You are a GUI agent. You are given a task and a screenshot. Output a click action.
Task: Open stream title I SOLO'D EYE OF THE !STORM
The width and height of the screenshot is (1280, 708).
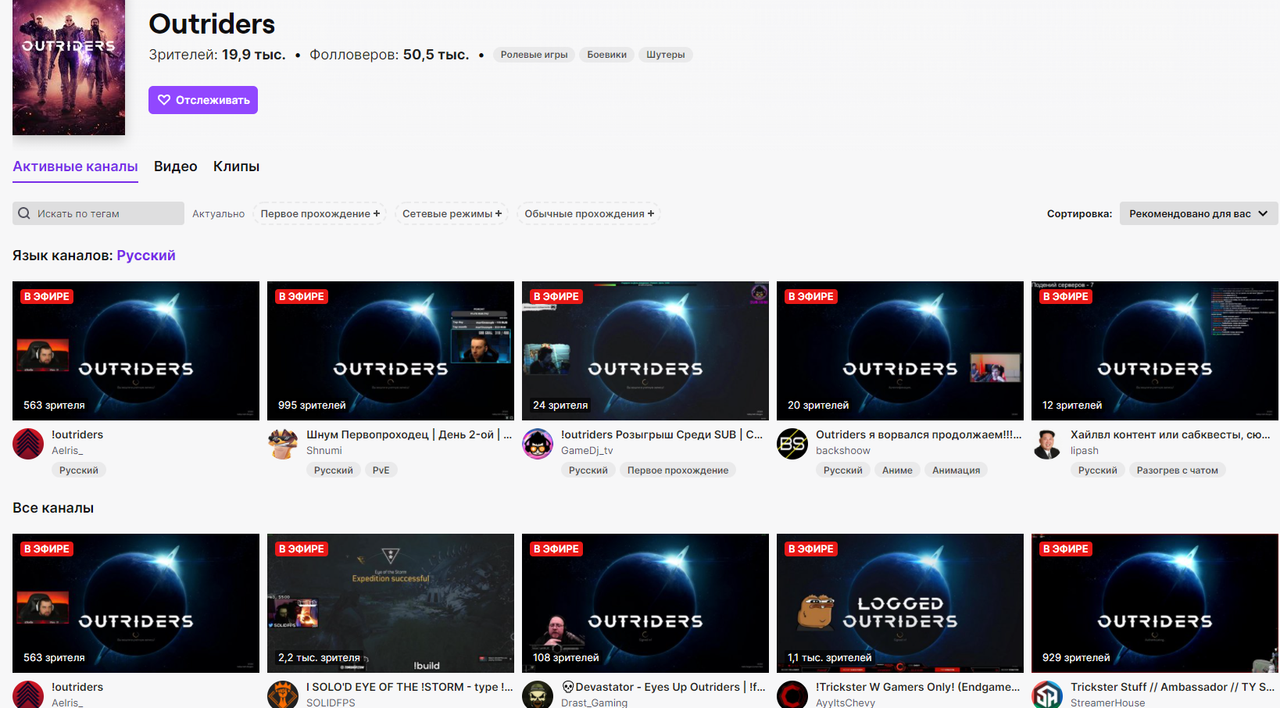click(x=409, y=687)
